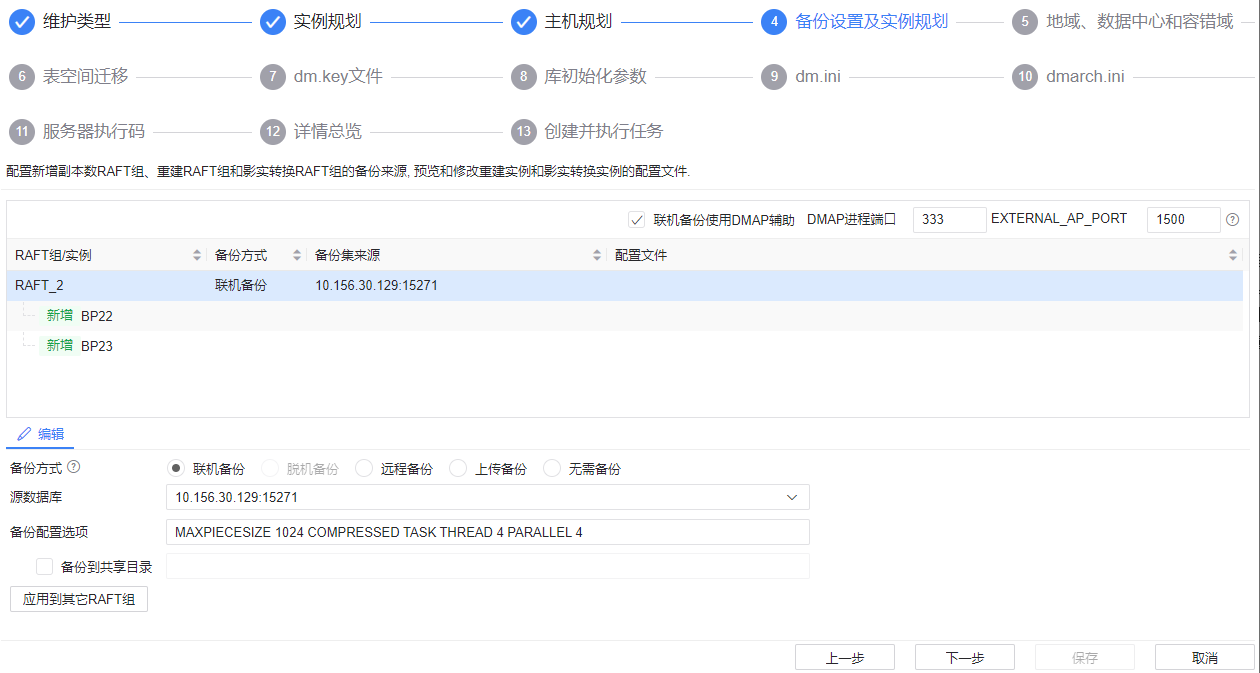This screenshot has height=673, width=1260.
Task: Click step 10 circle for dmarch.ini
Action: tap(1025, 77)
